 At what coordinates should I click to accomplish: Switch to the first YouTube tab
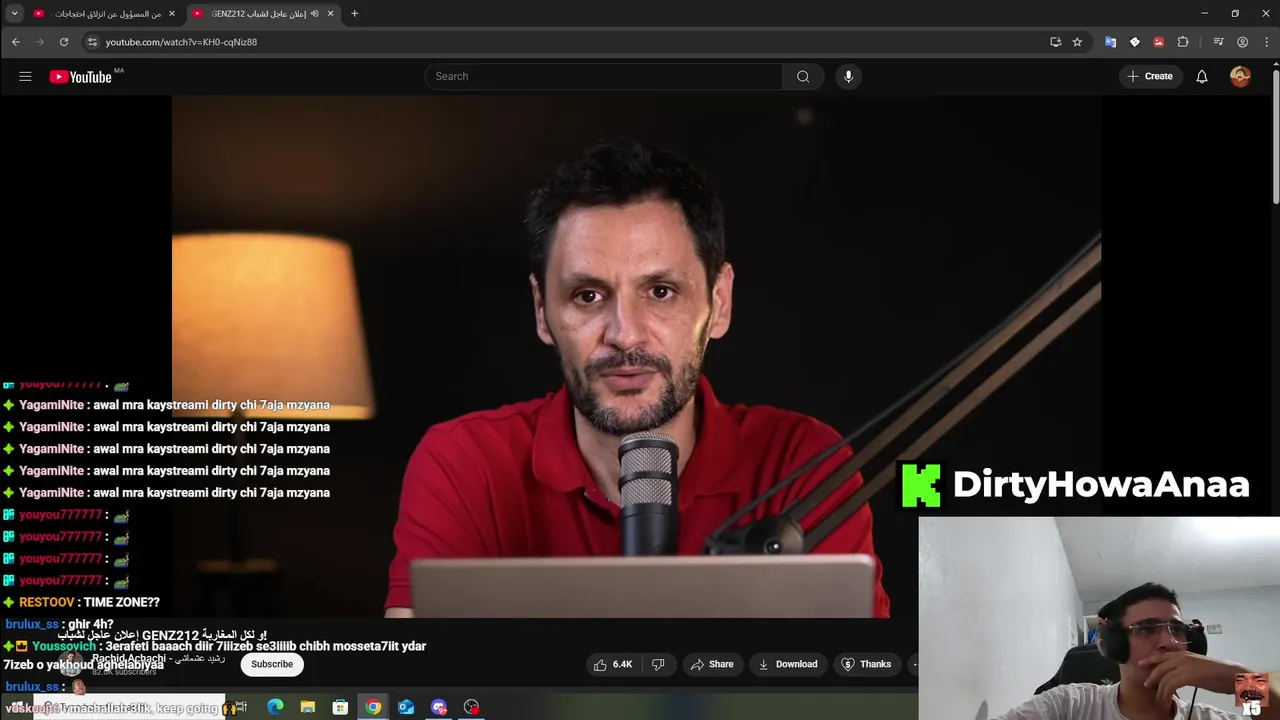click(x=104, y=14)
